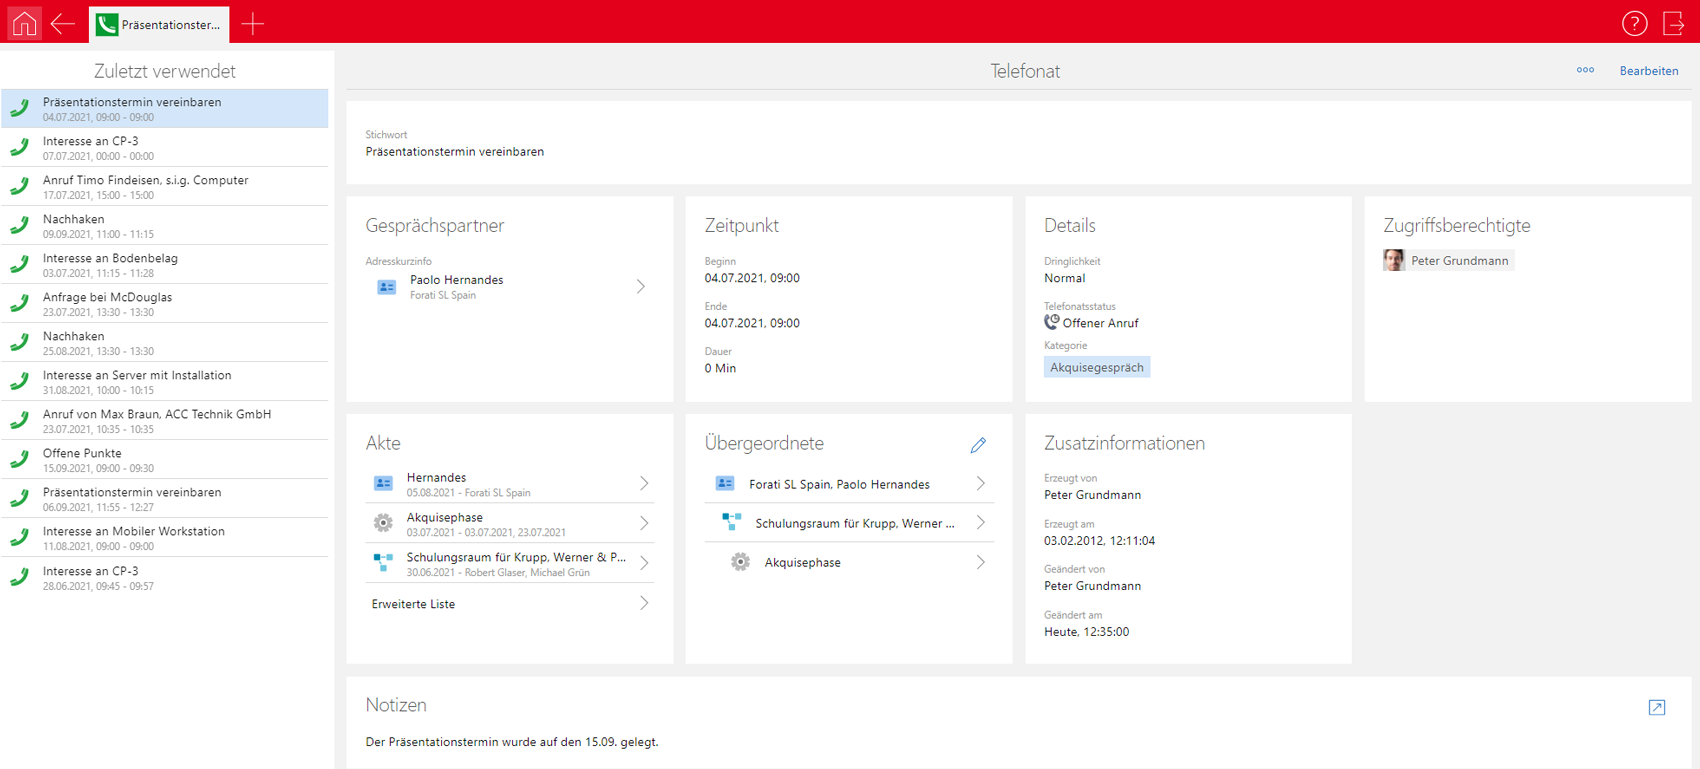Click the back arrow icon
The height and width of the screenshot is (769, 1700).
[63, 23]
